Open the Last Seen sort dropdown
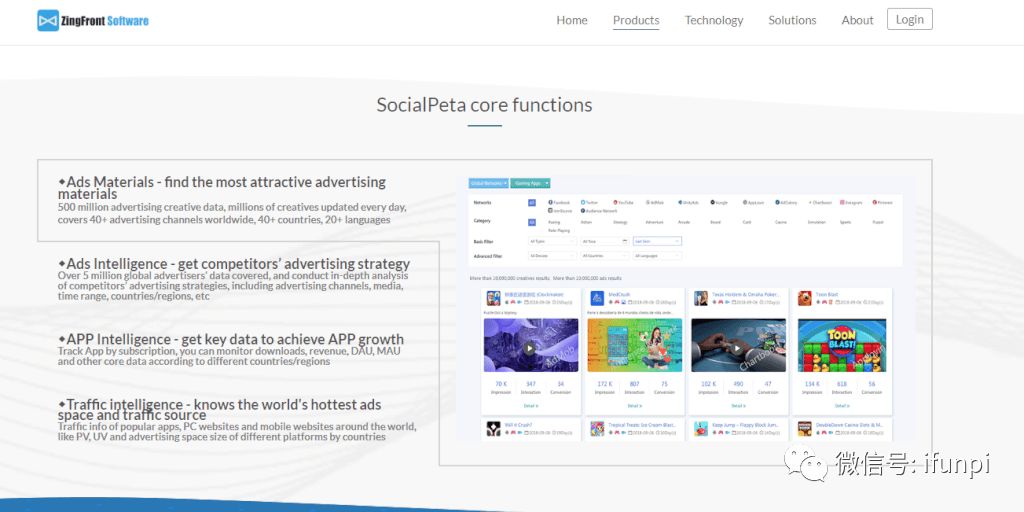 pyautogui.click(x=657, y=242)
